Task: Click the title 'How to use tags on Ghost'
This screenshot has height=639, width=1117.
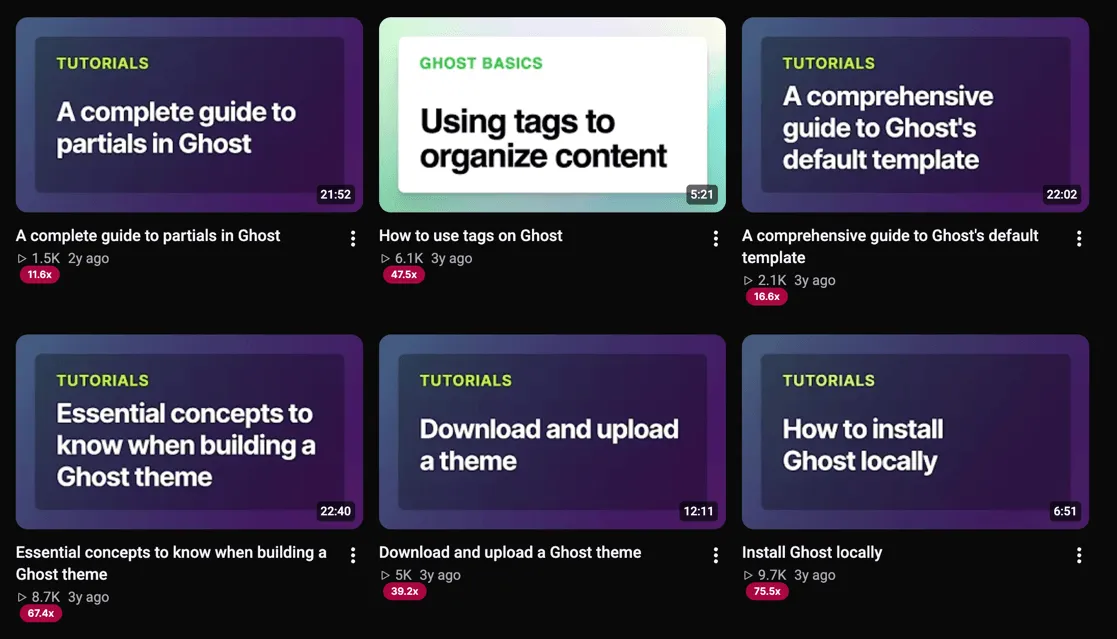Action: tap(471, 236)
